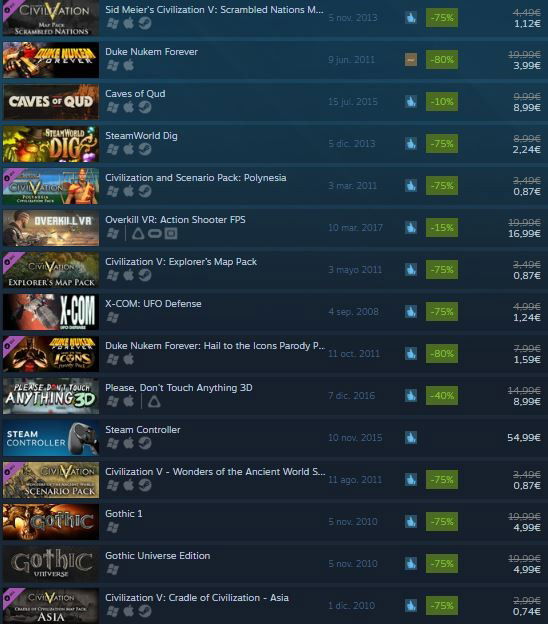Click the Mac icon under Duke Nukem Forever
The width and height of the screenshot is (548, 624).
click(129, 65)
